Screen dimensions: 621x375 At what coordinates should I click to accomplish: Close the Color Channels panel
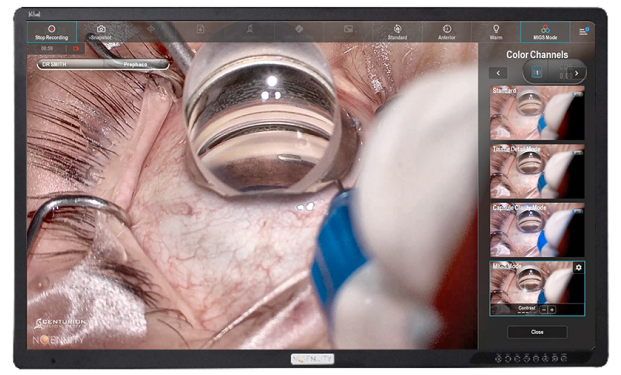(x=537, y=332)
